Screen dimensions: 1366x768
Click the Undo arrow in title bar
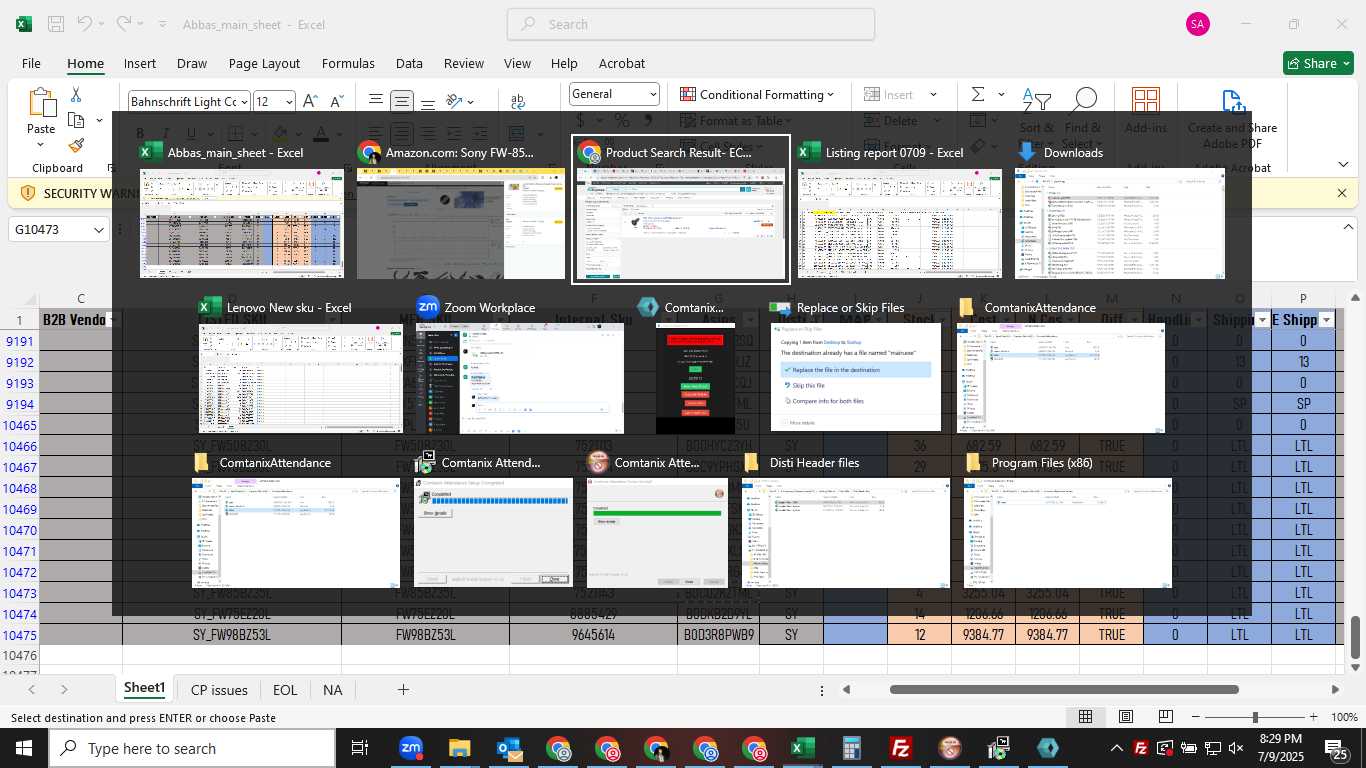pyautogui.click(x=86, y=24)
